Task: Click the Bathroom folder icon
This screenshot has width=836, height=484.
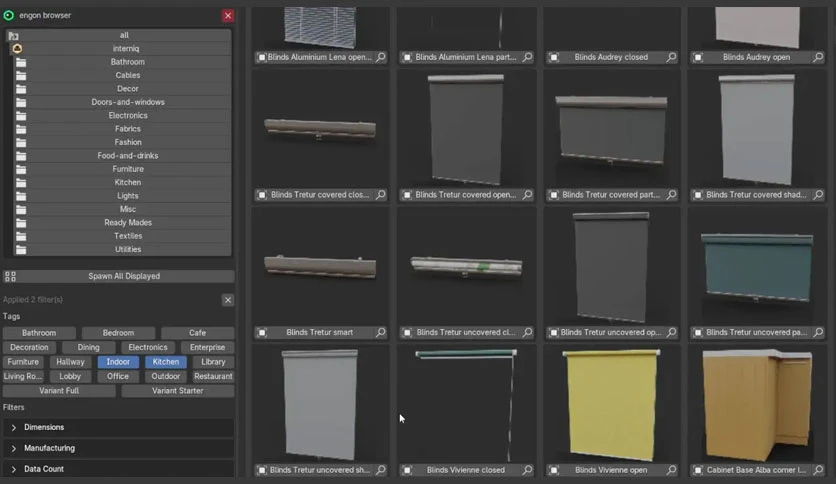Action: 21,62
